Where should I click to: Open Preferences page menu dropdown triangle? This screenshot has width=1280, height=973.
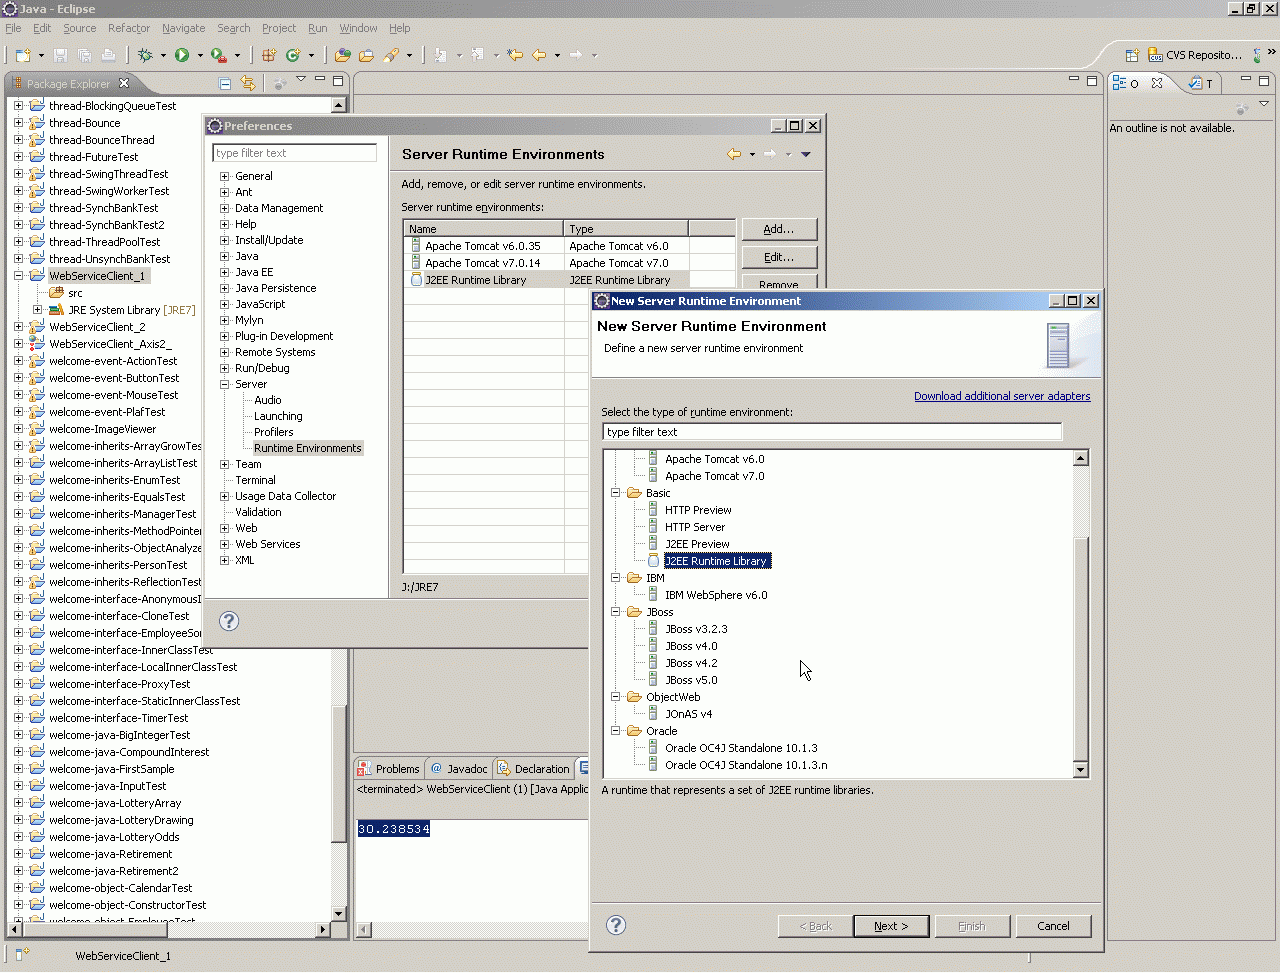(x=806, y=154)
